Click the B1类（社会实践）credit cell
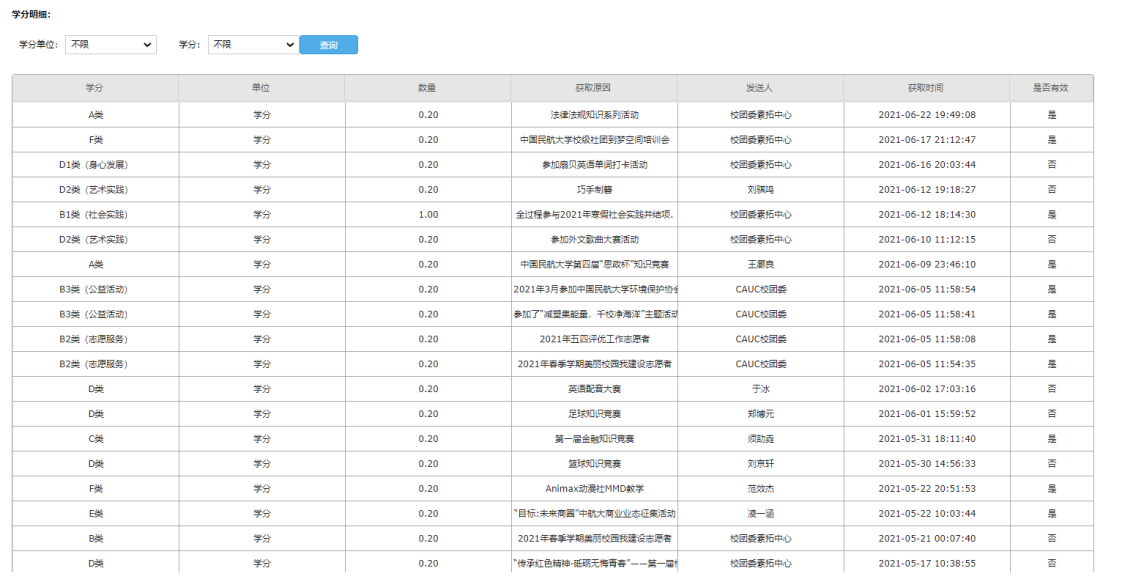The image size is (1123, 579). [95, 215]
